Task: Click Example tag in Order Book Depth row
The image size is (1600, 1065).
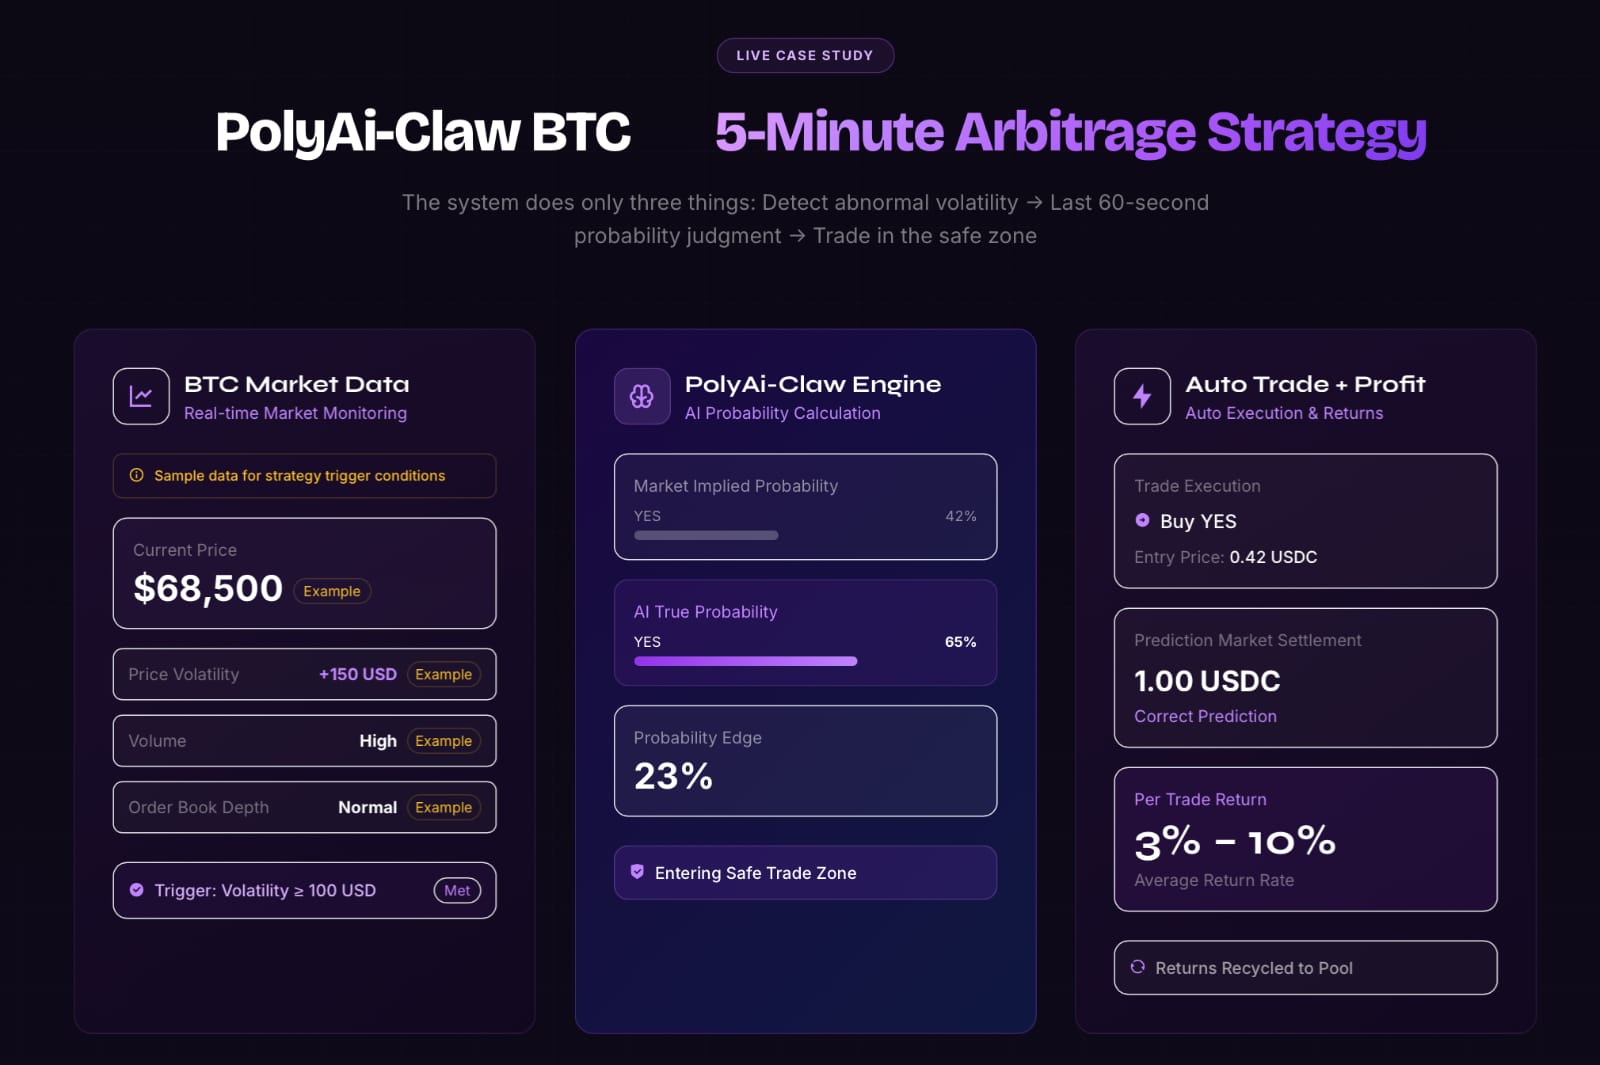Action: [x=443, y=807]
